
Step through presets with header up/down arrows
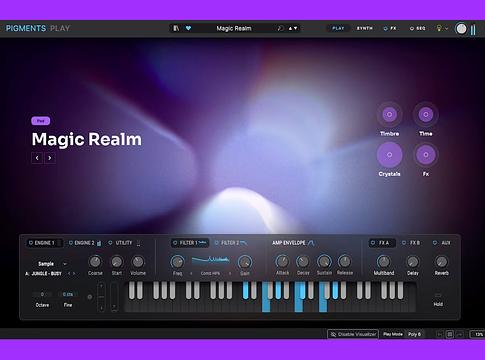point(293,28)
